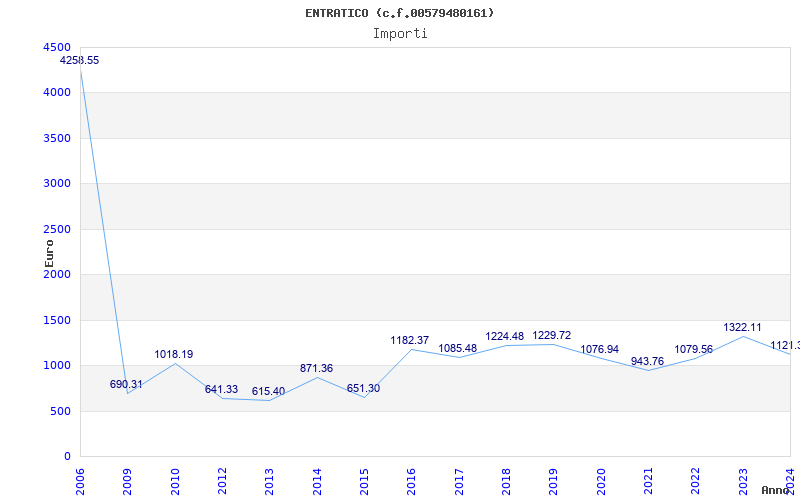Click the y-axis value 1000
The width and height of the screenshot is (800, 500).
57,365
